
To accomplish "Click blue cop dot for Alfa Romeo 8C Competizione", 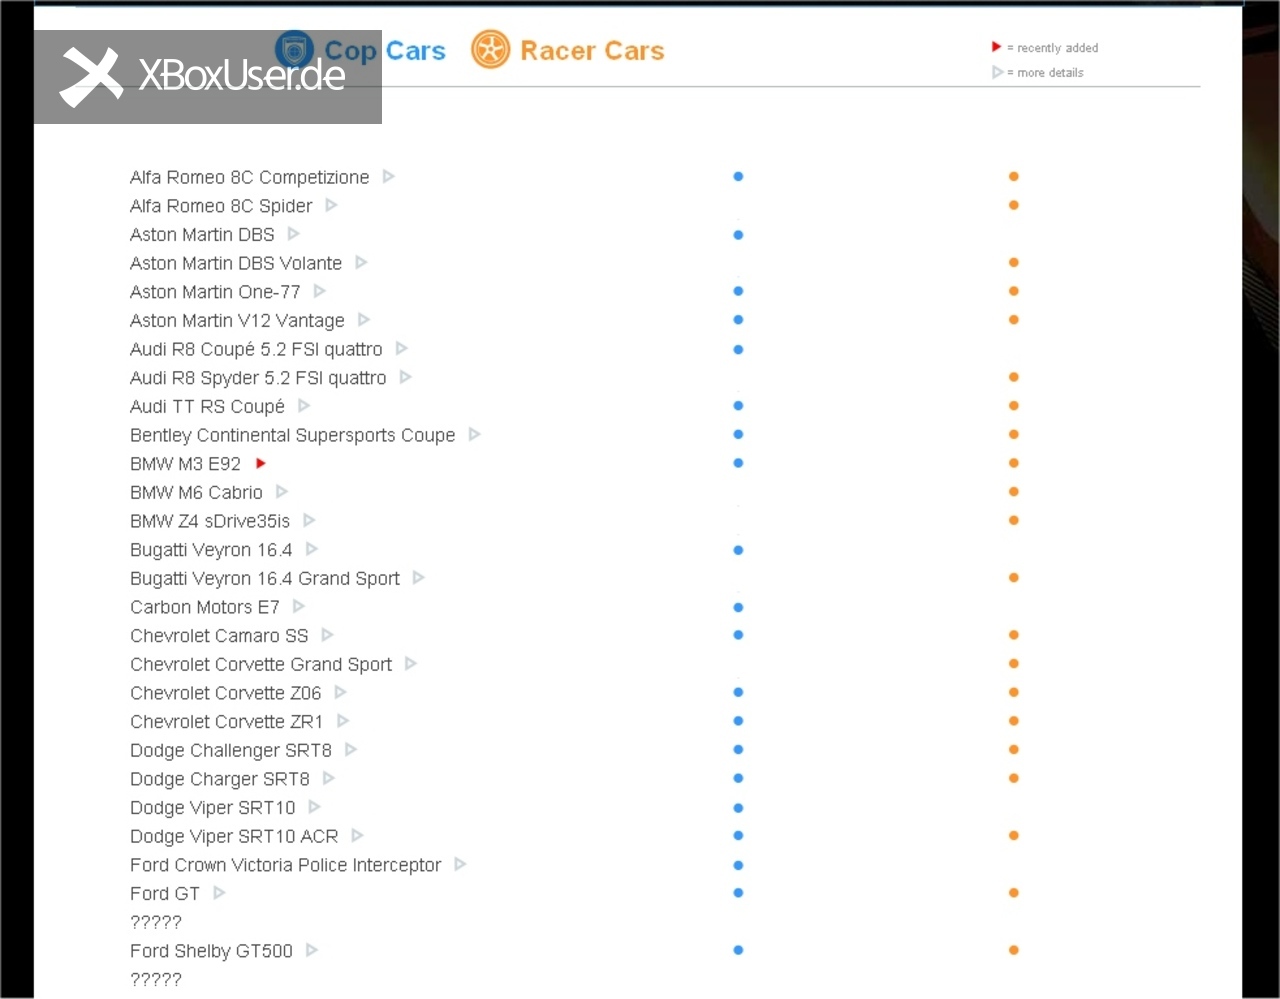I will [738, 176].
